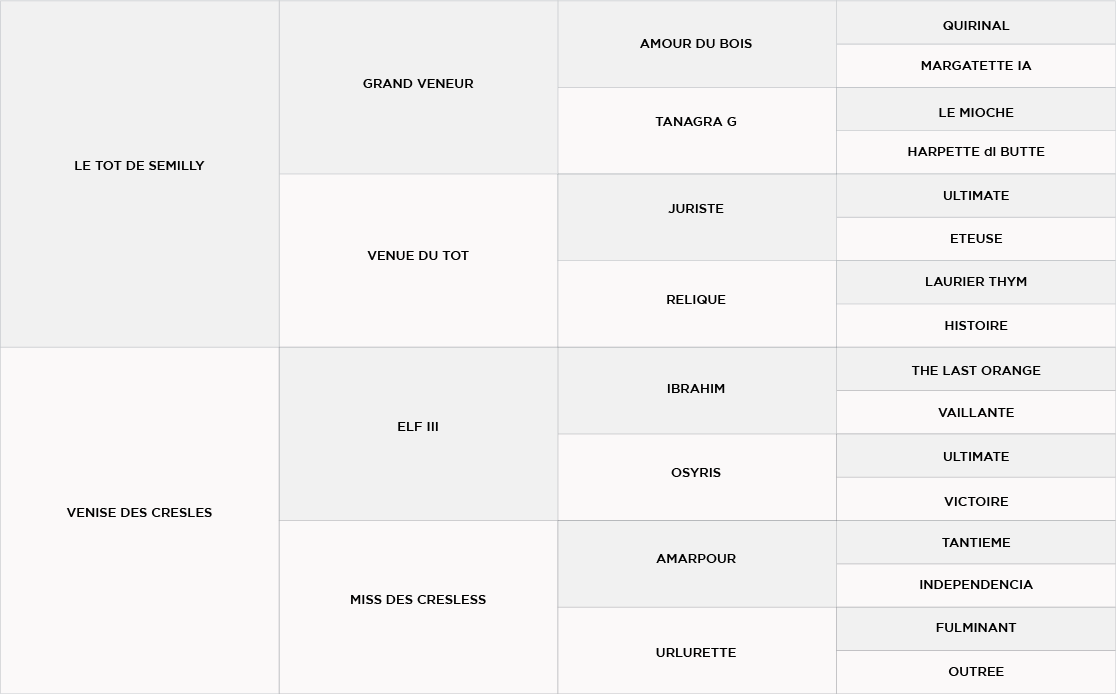
Task: Open the GRAND VENEUR pedigree entry
Action: click(418, 84)
